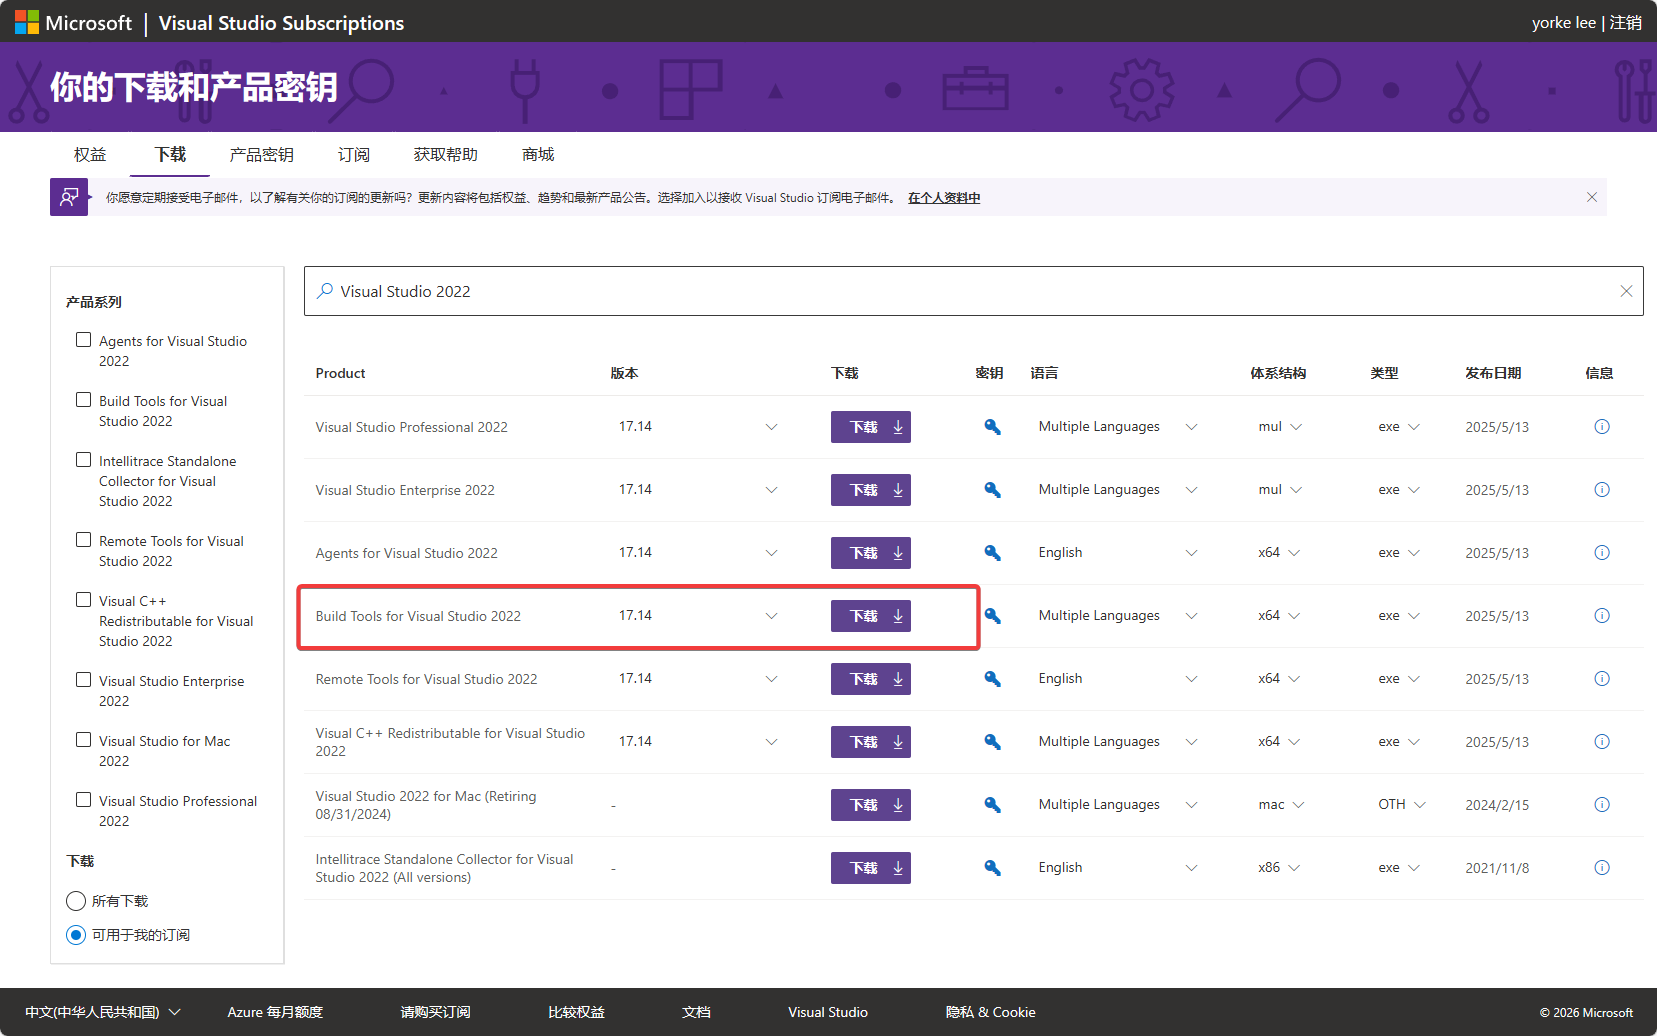The height and width of the screenshot is (1036, 1657).
Task: Show info for Visual Studio 2022 for Mac row
Action: click(x=1602, y=805)
